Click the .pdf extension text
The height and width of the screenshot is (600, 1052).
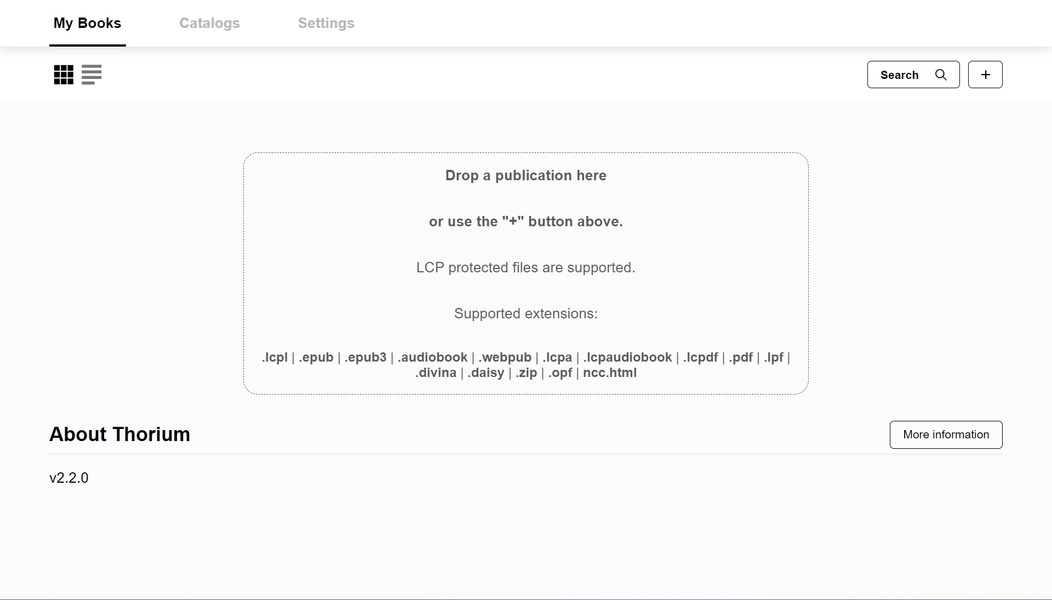741,357
